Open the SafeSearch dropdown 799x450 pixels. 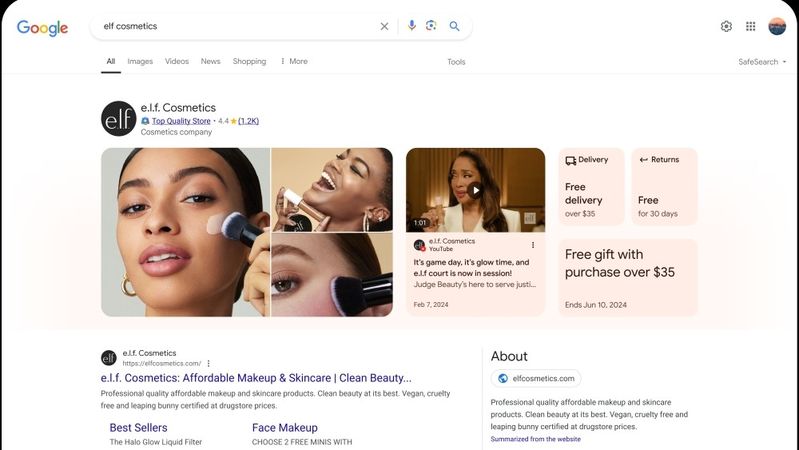[x=762, y=62]
